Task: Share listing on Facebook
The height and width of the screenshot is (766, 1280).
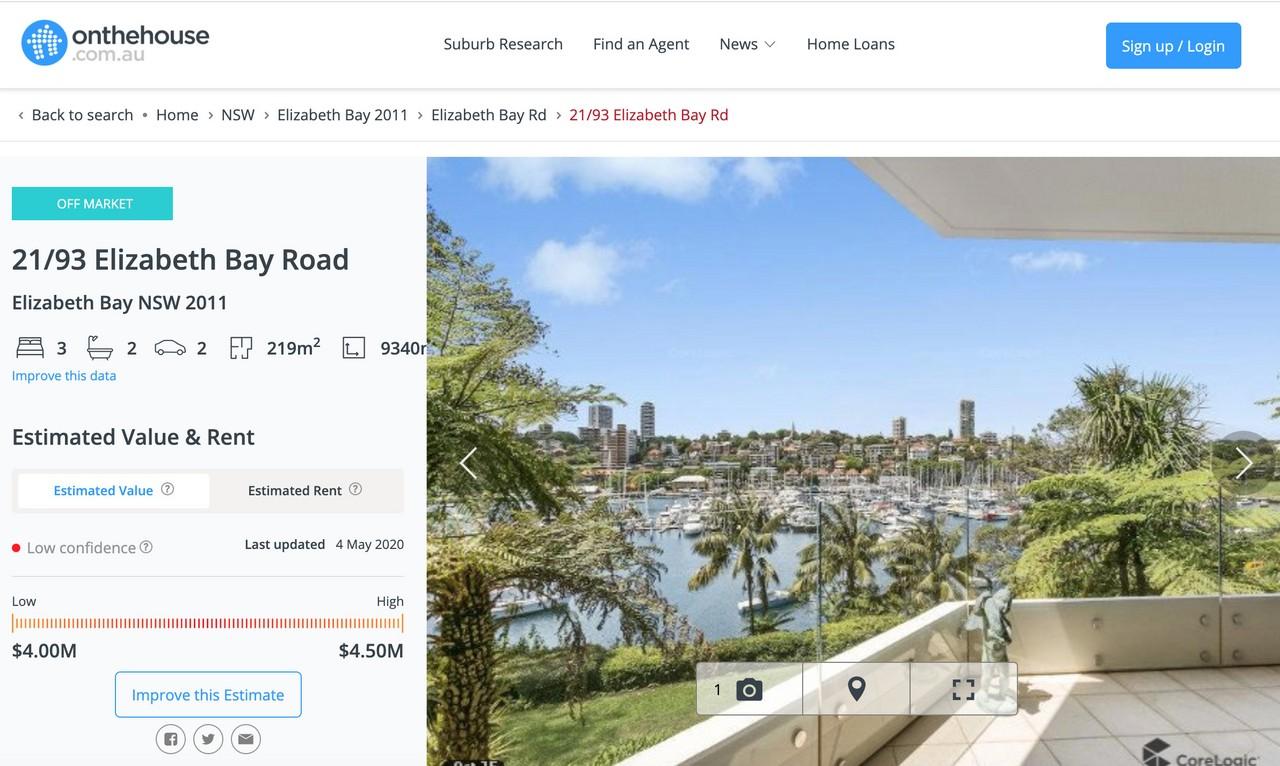Action: [x=171, y=740]
